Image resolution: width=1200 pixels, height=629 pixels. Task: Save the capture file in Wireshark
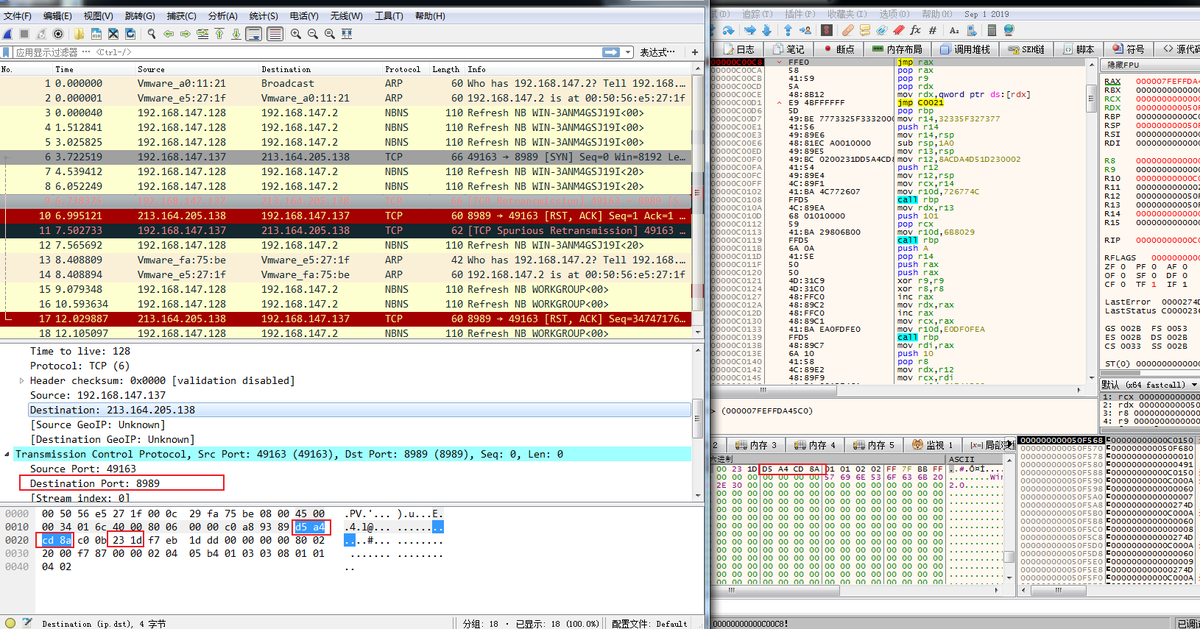[97, 33]
